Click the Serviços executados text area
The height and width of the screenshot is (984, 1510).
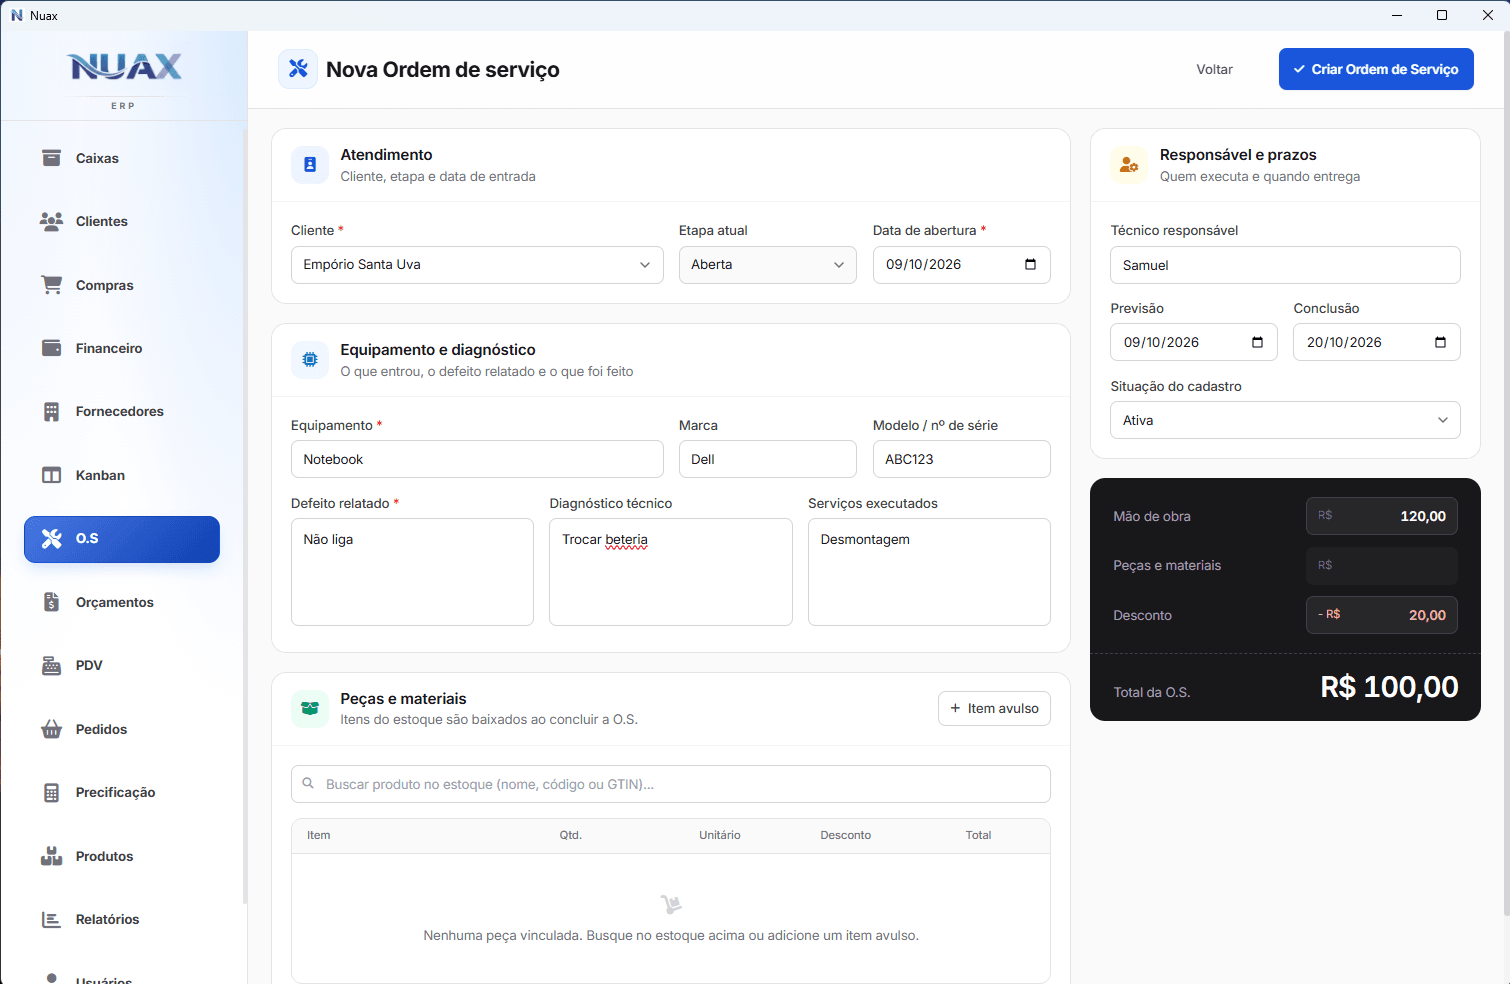coord(929,572)
